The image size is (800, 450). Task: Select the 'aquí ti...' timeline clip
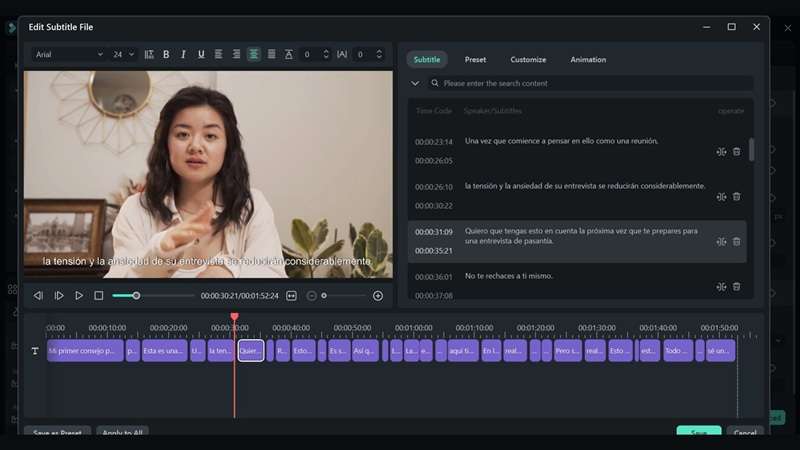click(x=463, y=351)
